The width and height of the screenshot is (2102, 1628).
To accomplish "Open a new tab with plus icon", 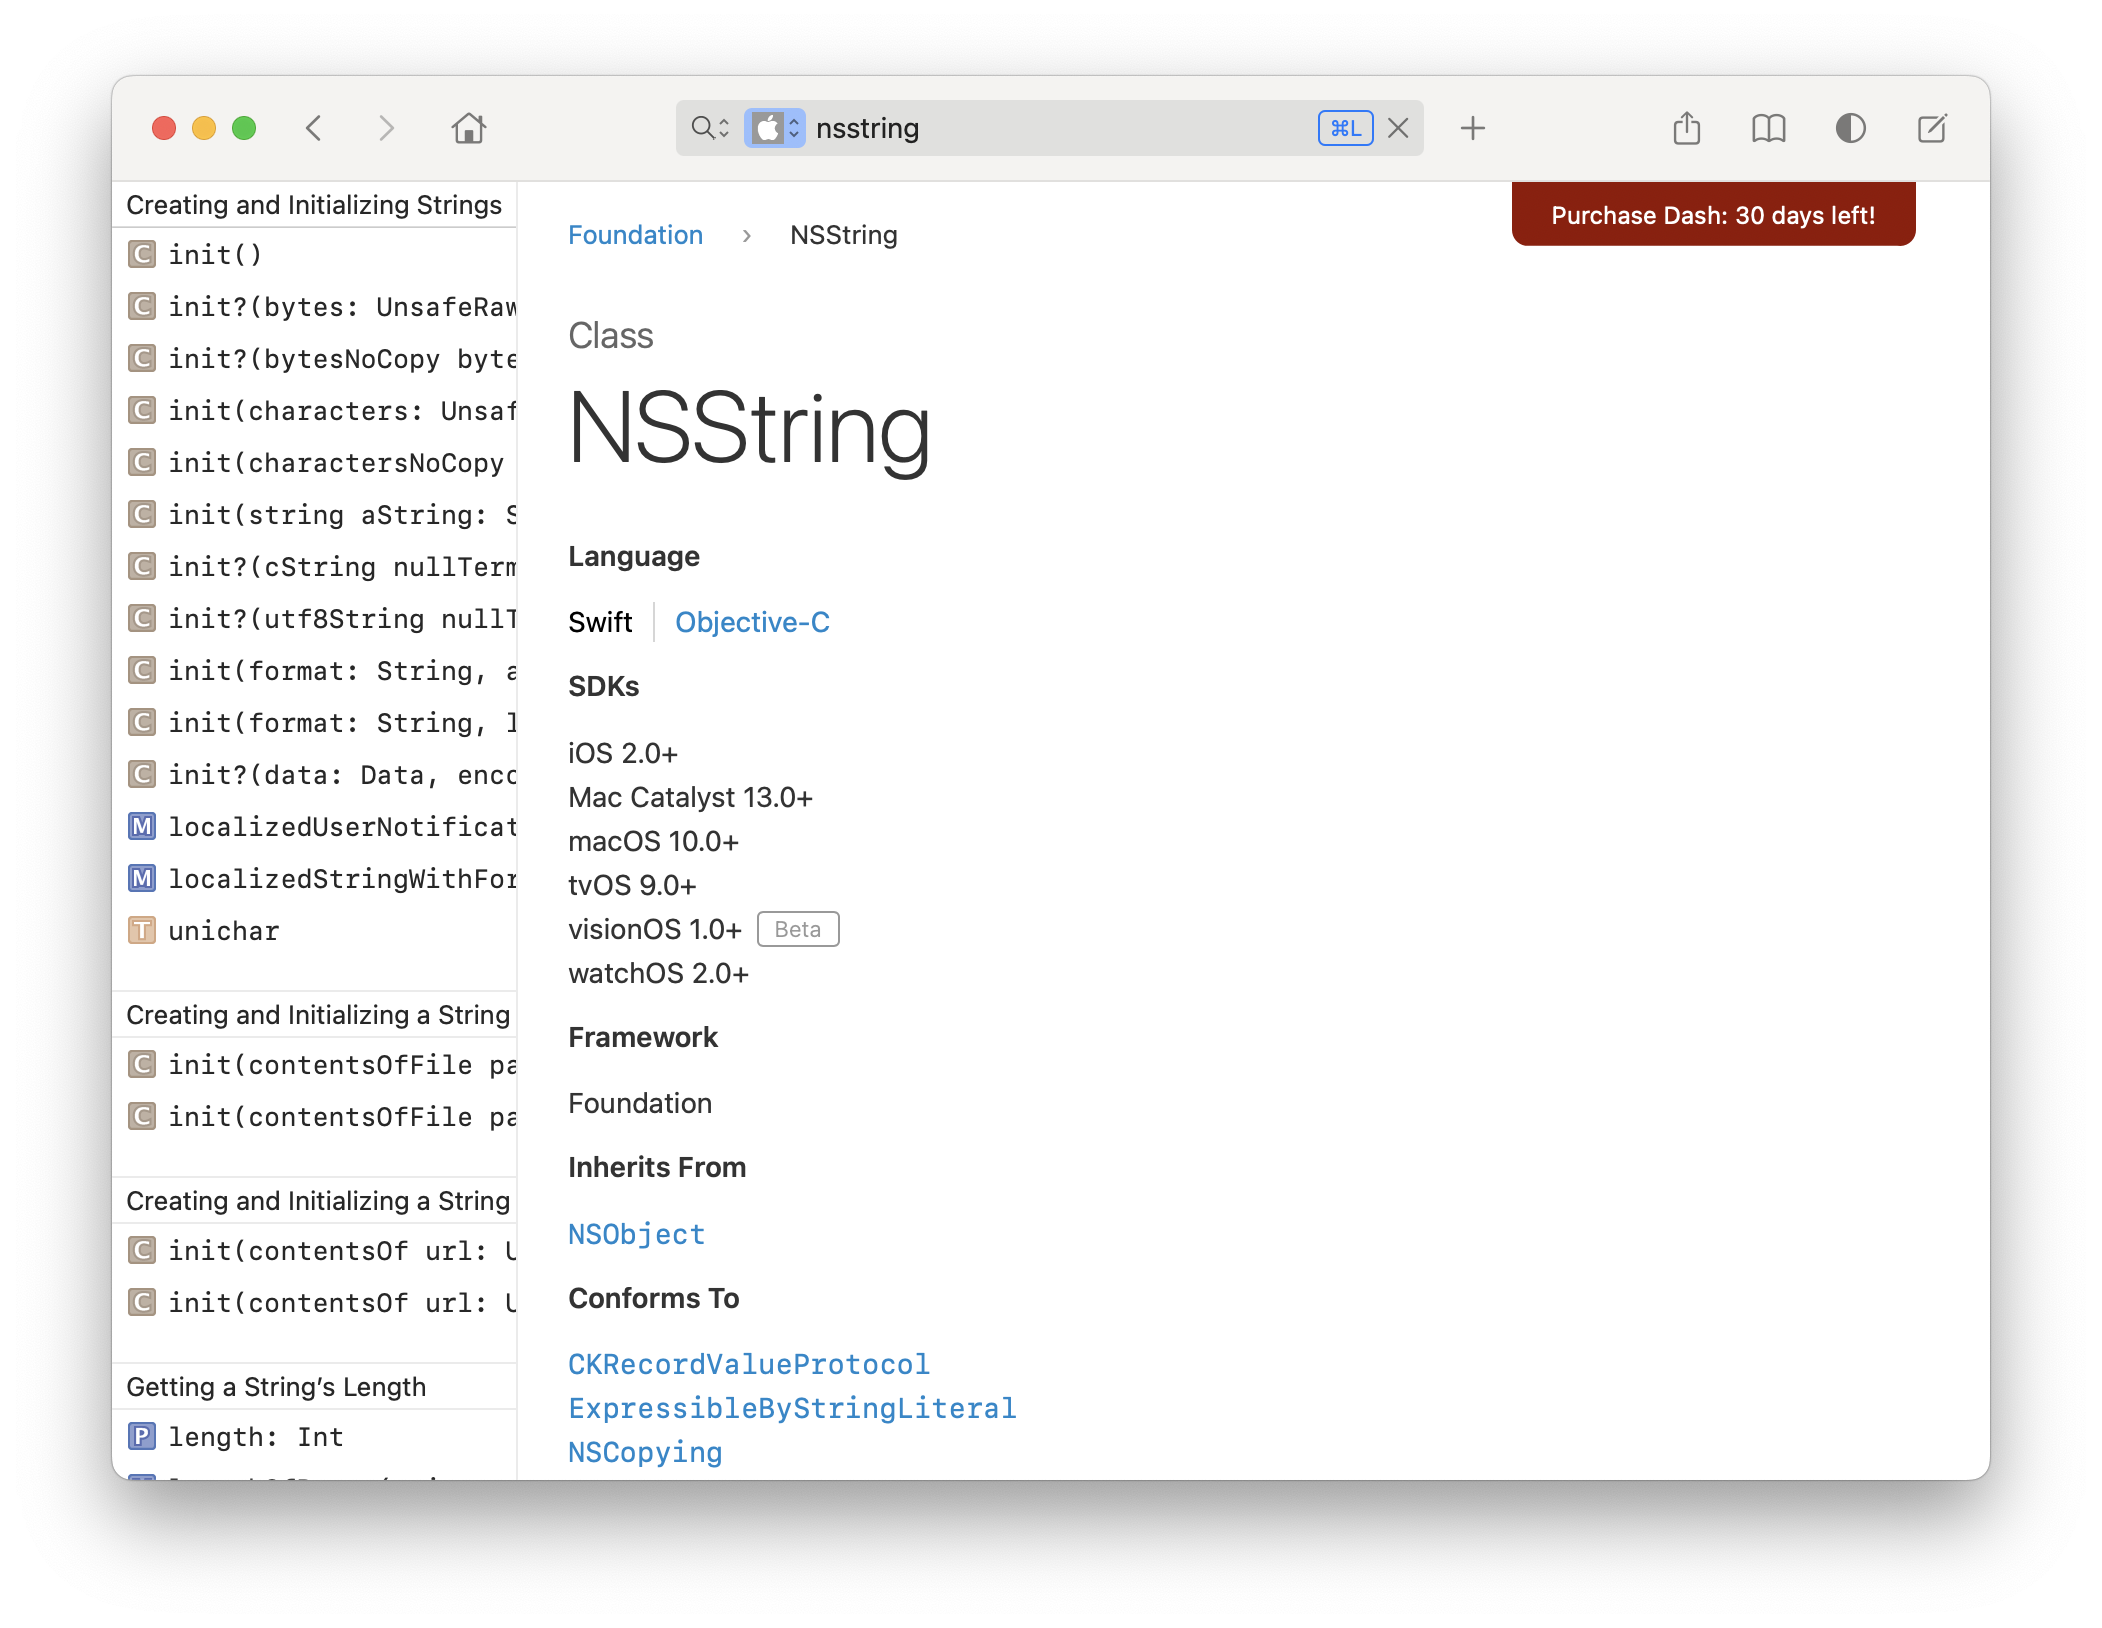I will click(1472, 128).
